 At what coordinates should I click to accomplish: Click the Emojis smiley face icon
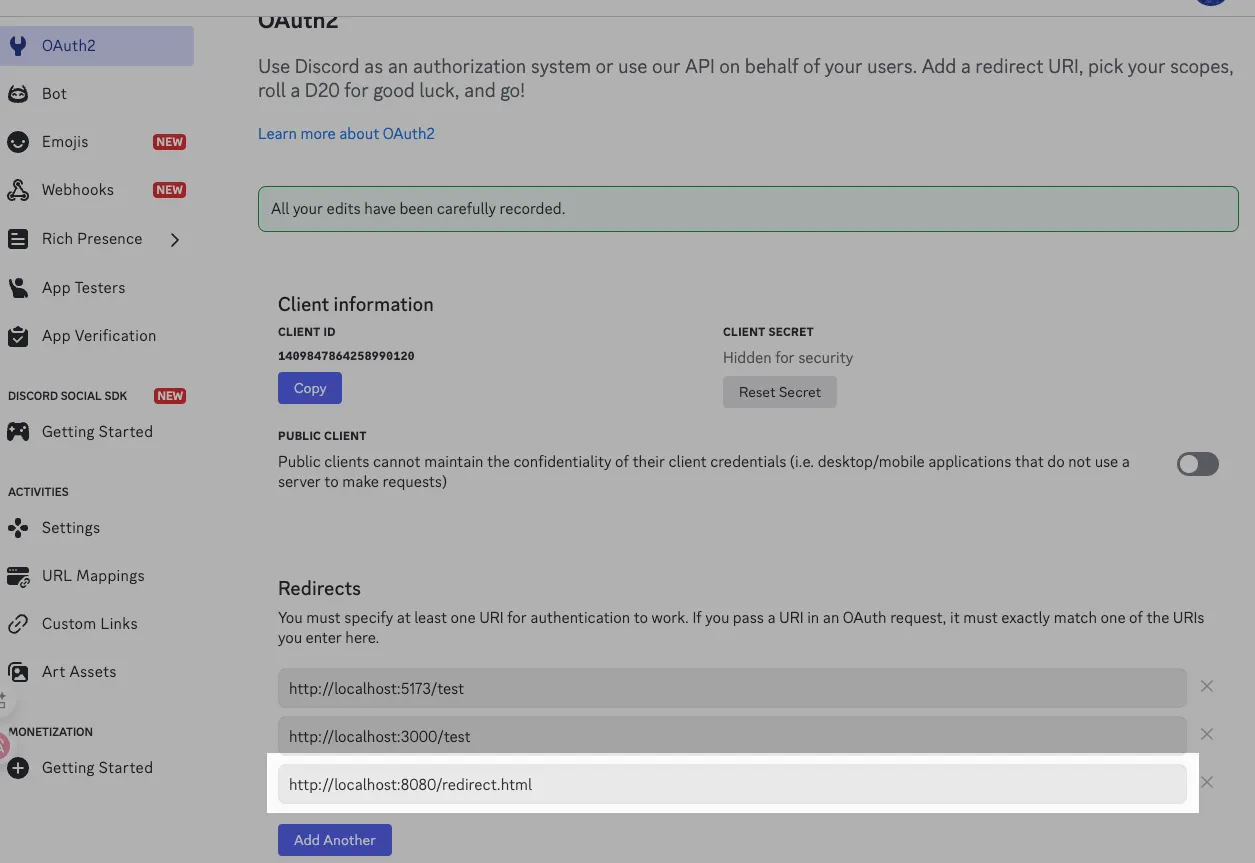(18, 142)
